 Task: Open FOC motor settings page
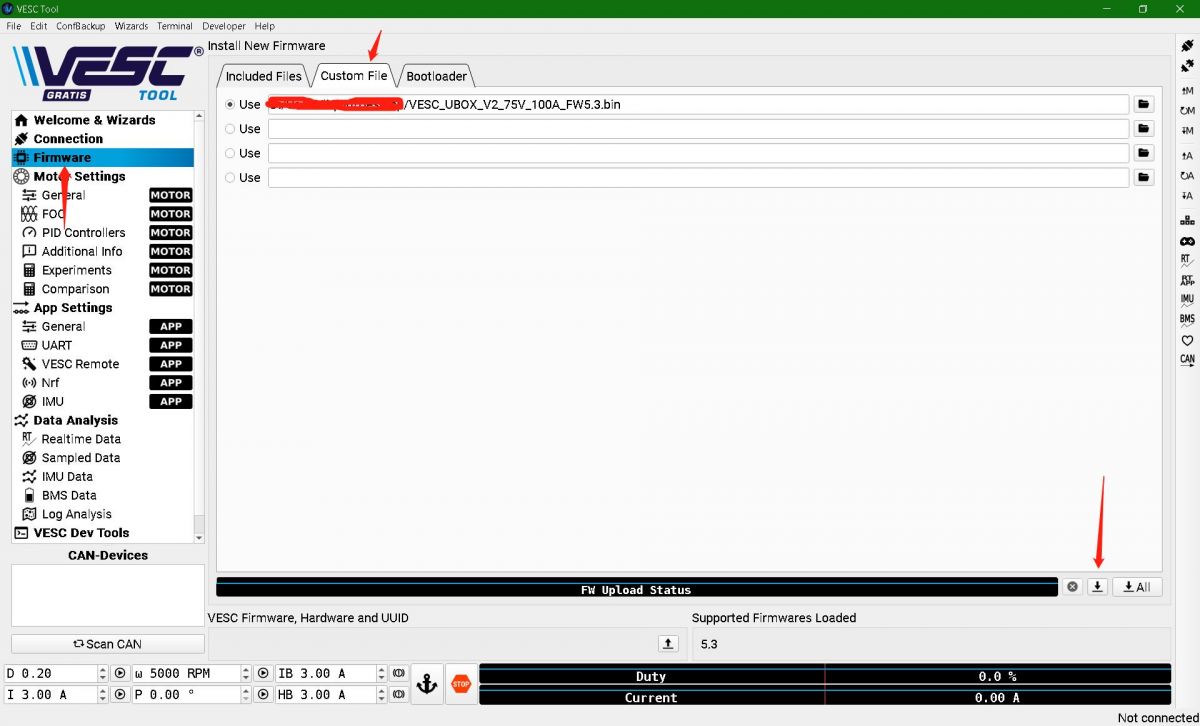click(x=53, y=214)
